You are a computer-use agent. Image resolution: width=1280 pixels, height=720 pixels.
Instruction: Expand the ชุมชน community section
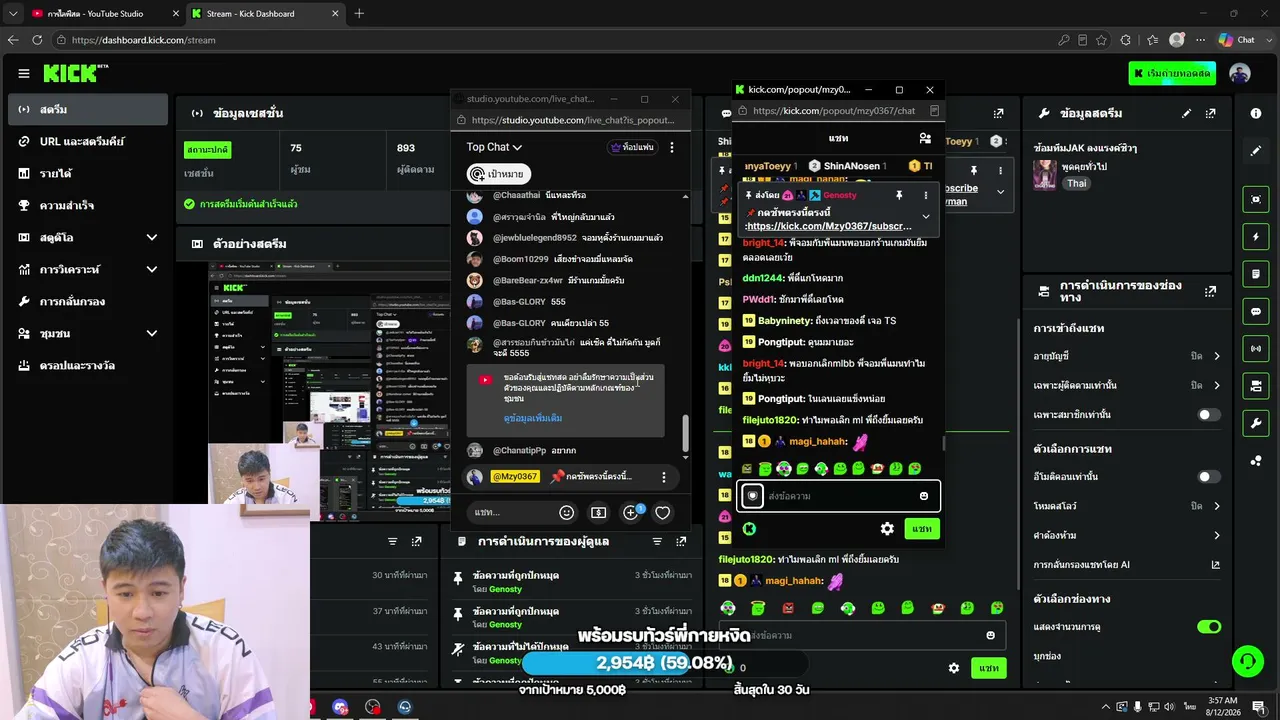click(88, 333)
